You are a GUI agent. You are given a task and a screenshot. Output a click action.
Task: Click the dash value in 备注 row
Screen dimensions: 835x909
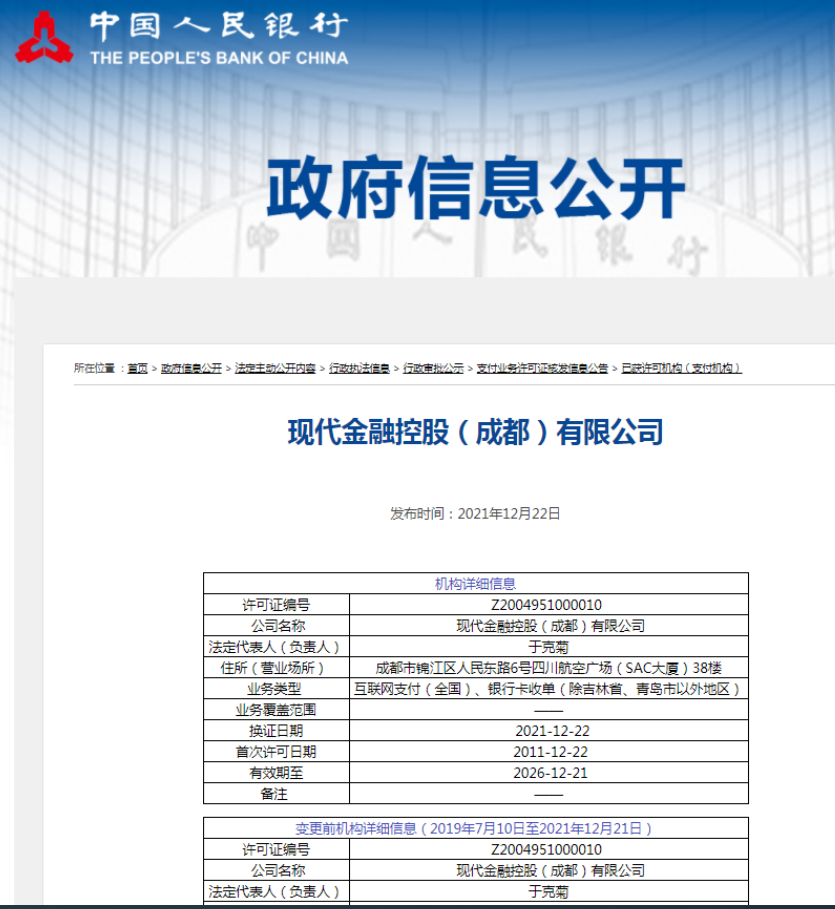[x=549, y=793]
